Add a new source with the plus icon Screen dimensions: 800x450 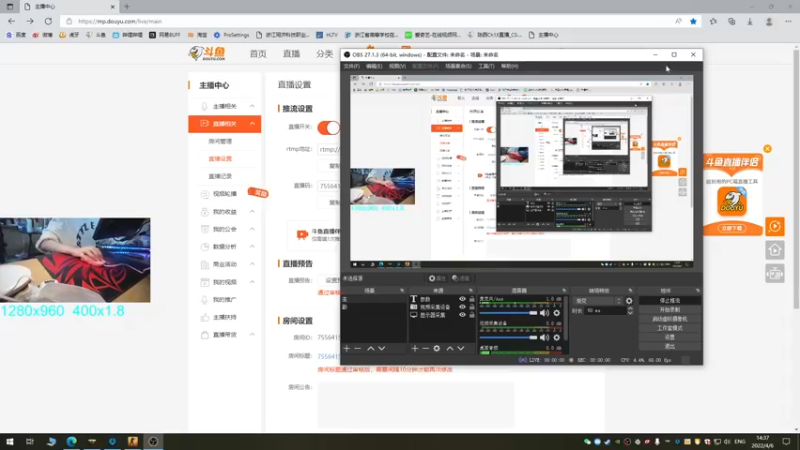pos(415,348)
